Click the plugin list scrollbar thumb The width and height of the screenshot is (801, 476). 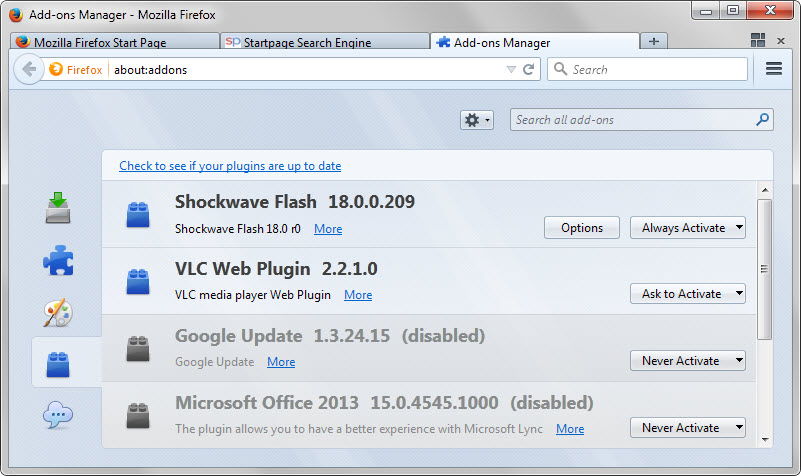pos(765,269)
